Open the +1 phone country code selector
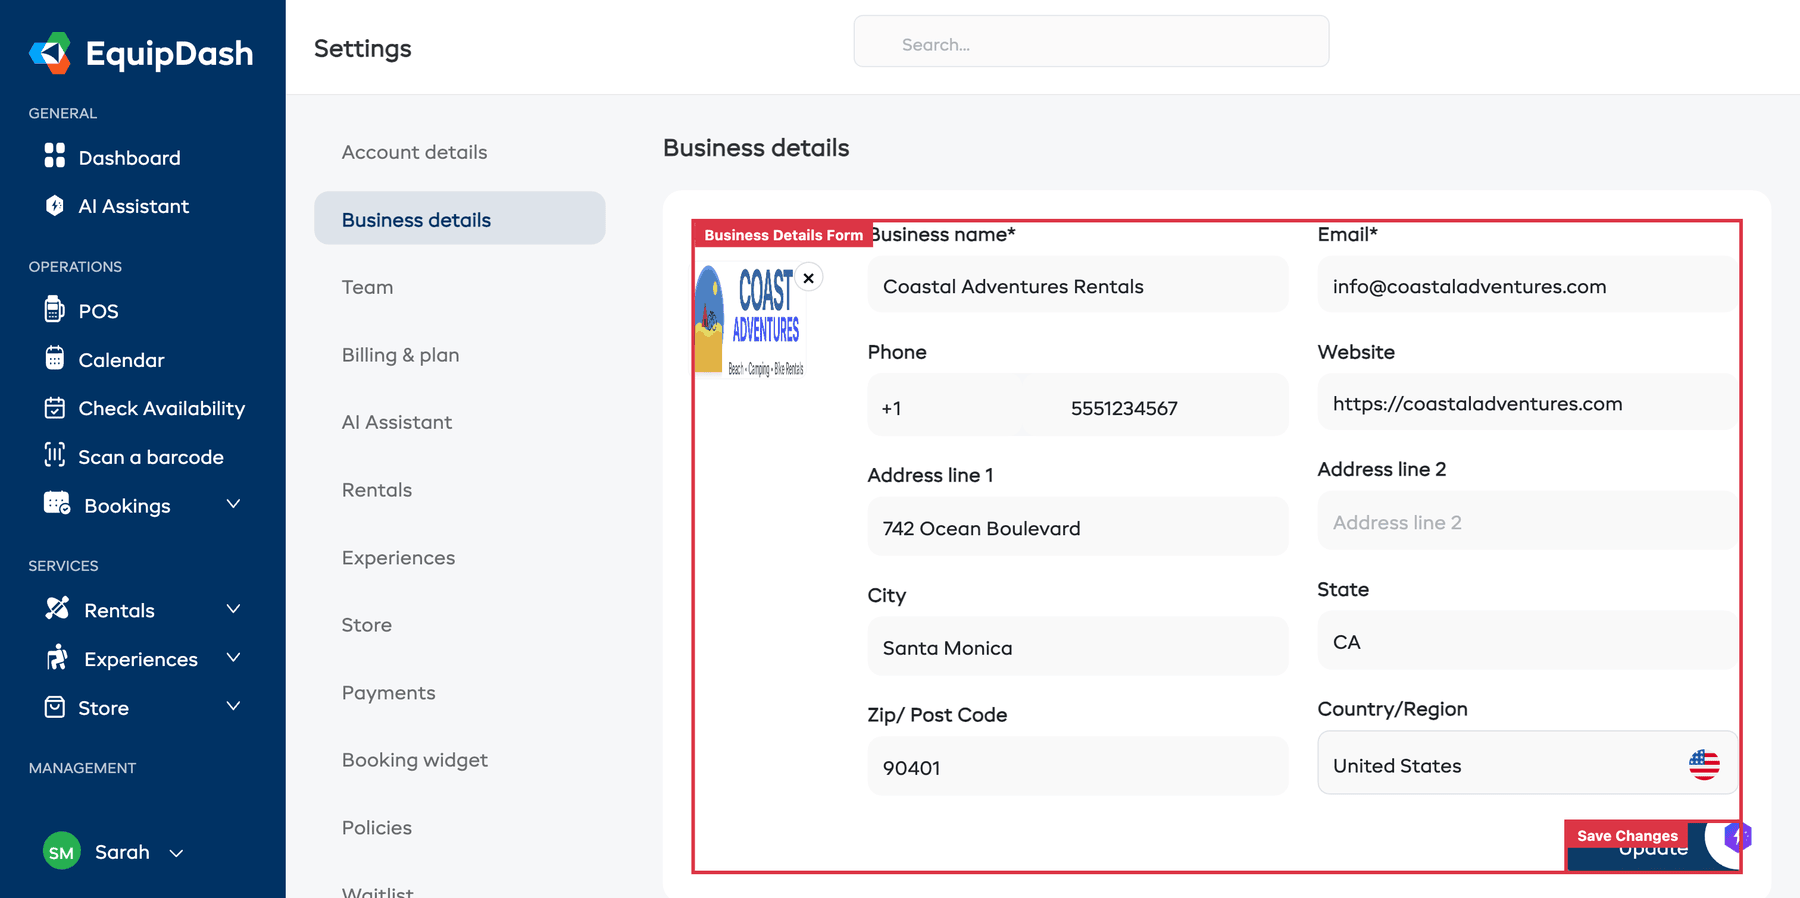The height and width of the screenshot is (898, 1800). [x=945, y=405]
